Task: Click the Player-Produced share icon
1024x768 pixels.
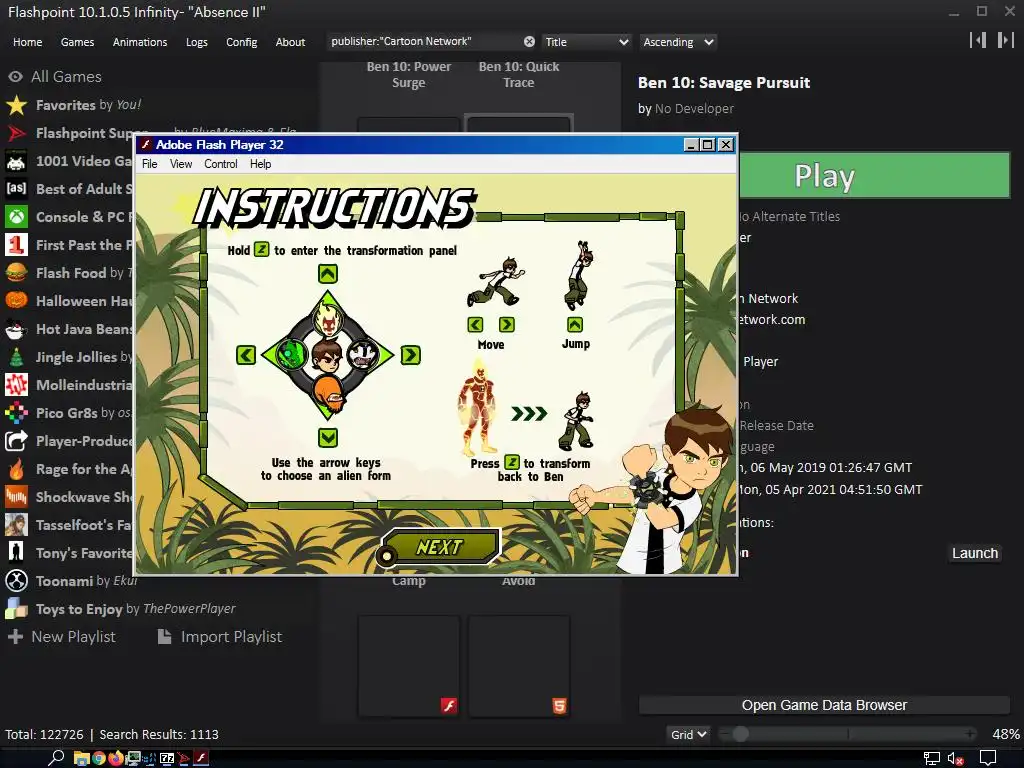Action: tap(16, 441)
